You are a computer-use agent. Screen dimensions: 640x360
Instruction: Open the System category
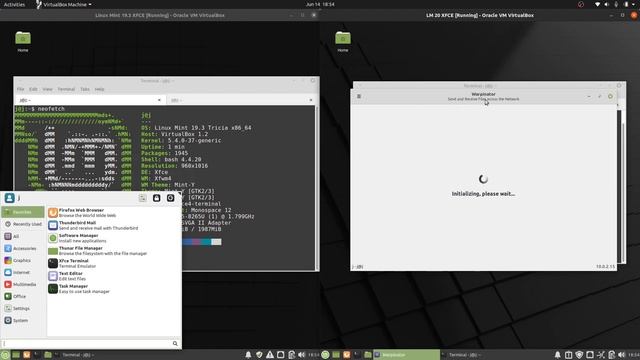point(23,320)
